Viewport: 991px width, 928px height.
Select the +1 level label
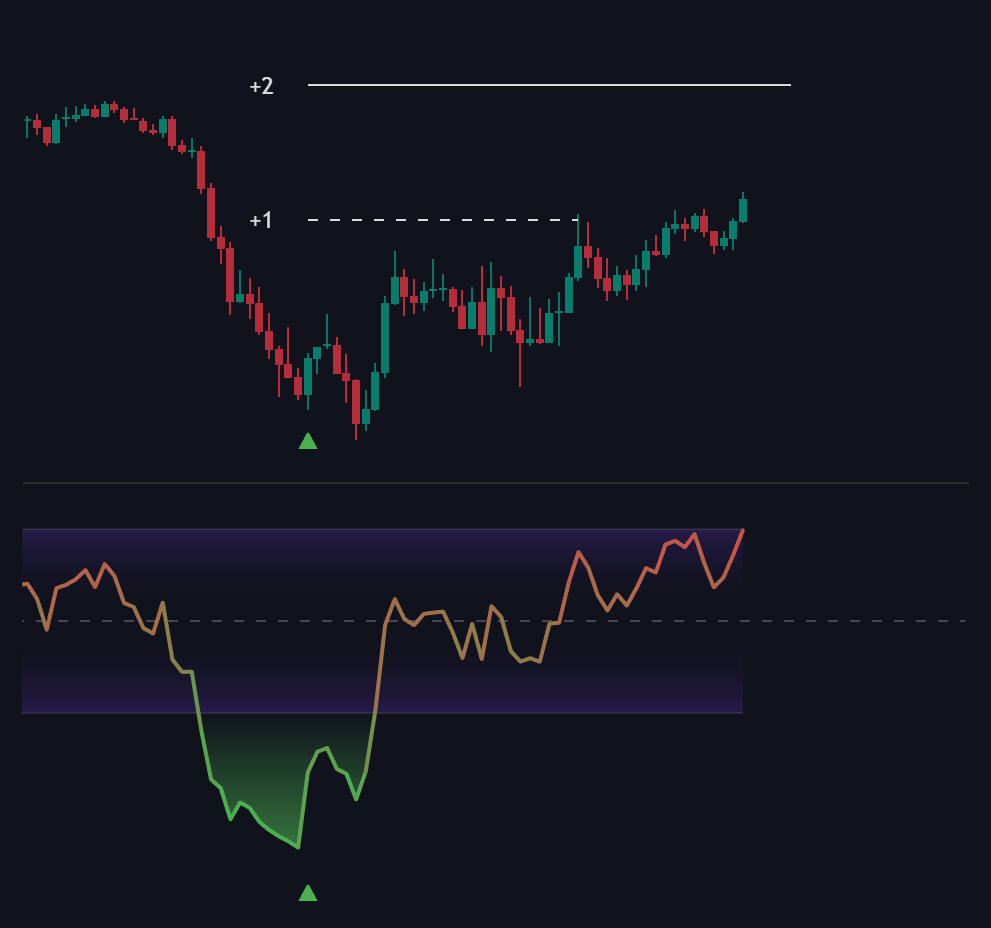click(x=261, y=220)
